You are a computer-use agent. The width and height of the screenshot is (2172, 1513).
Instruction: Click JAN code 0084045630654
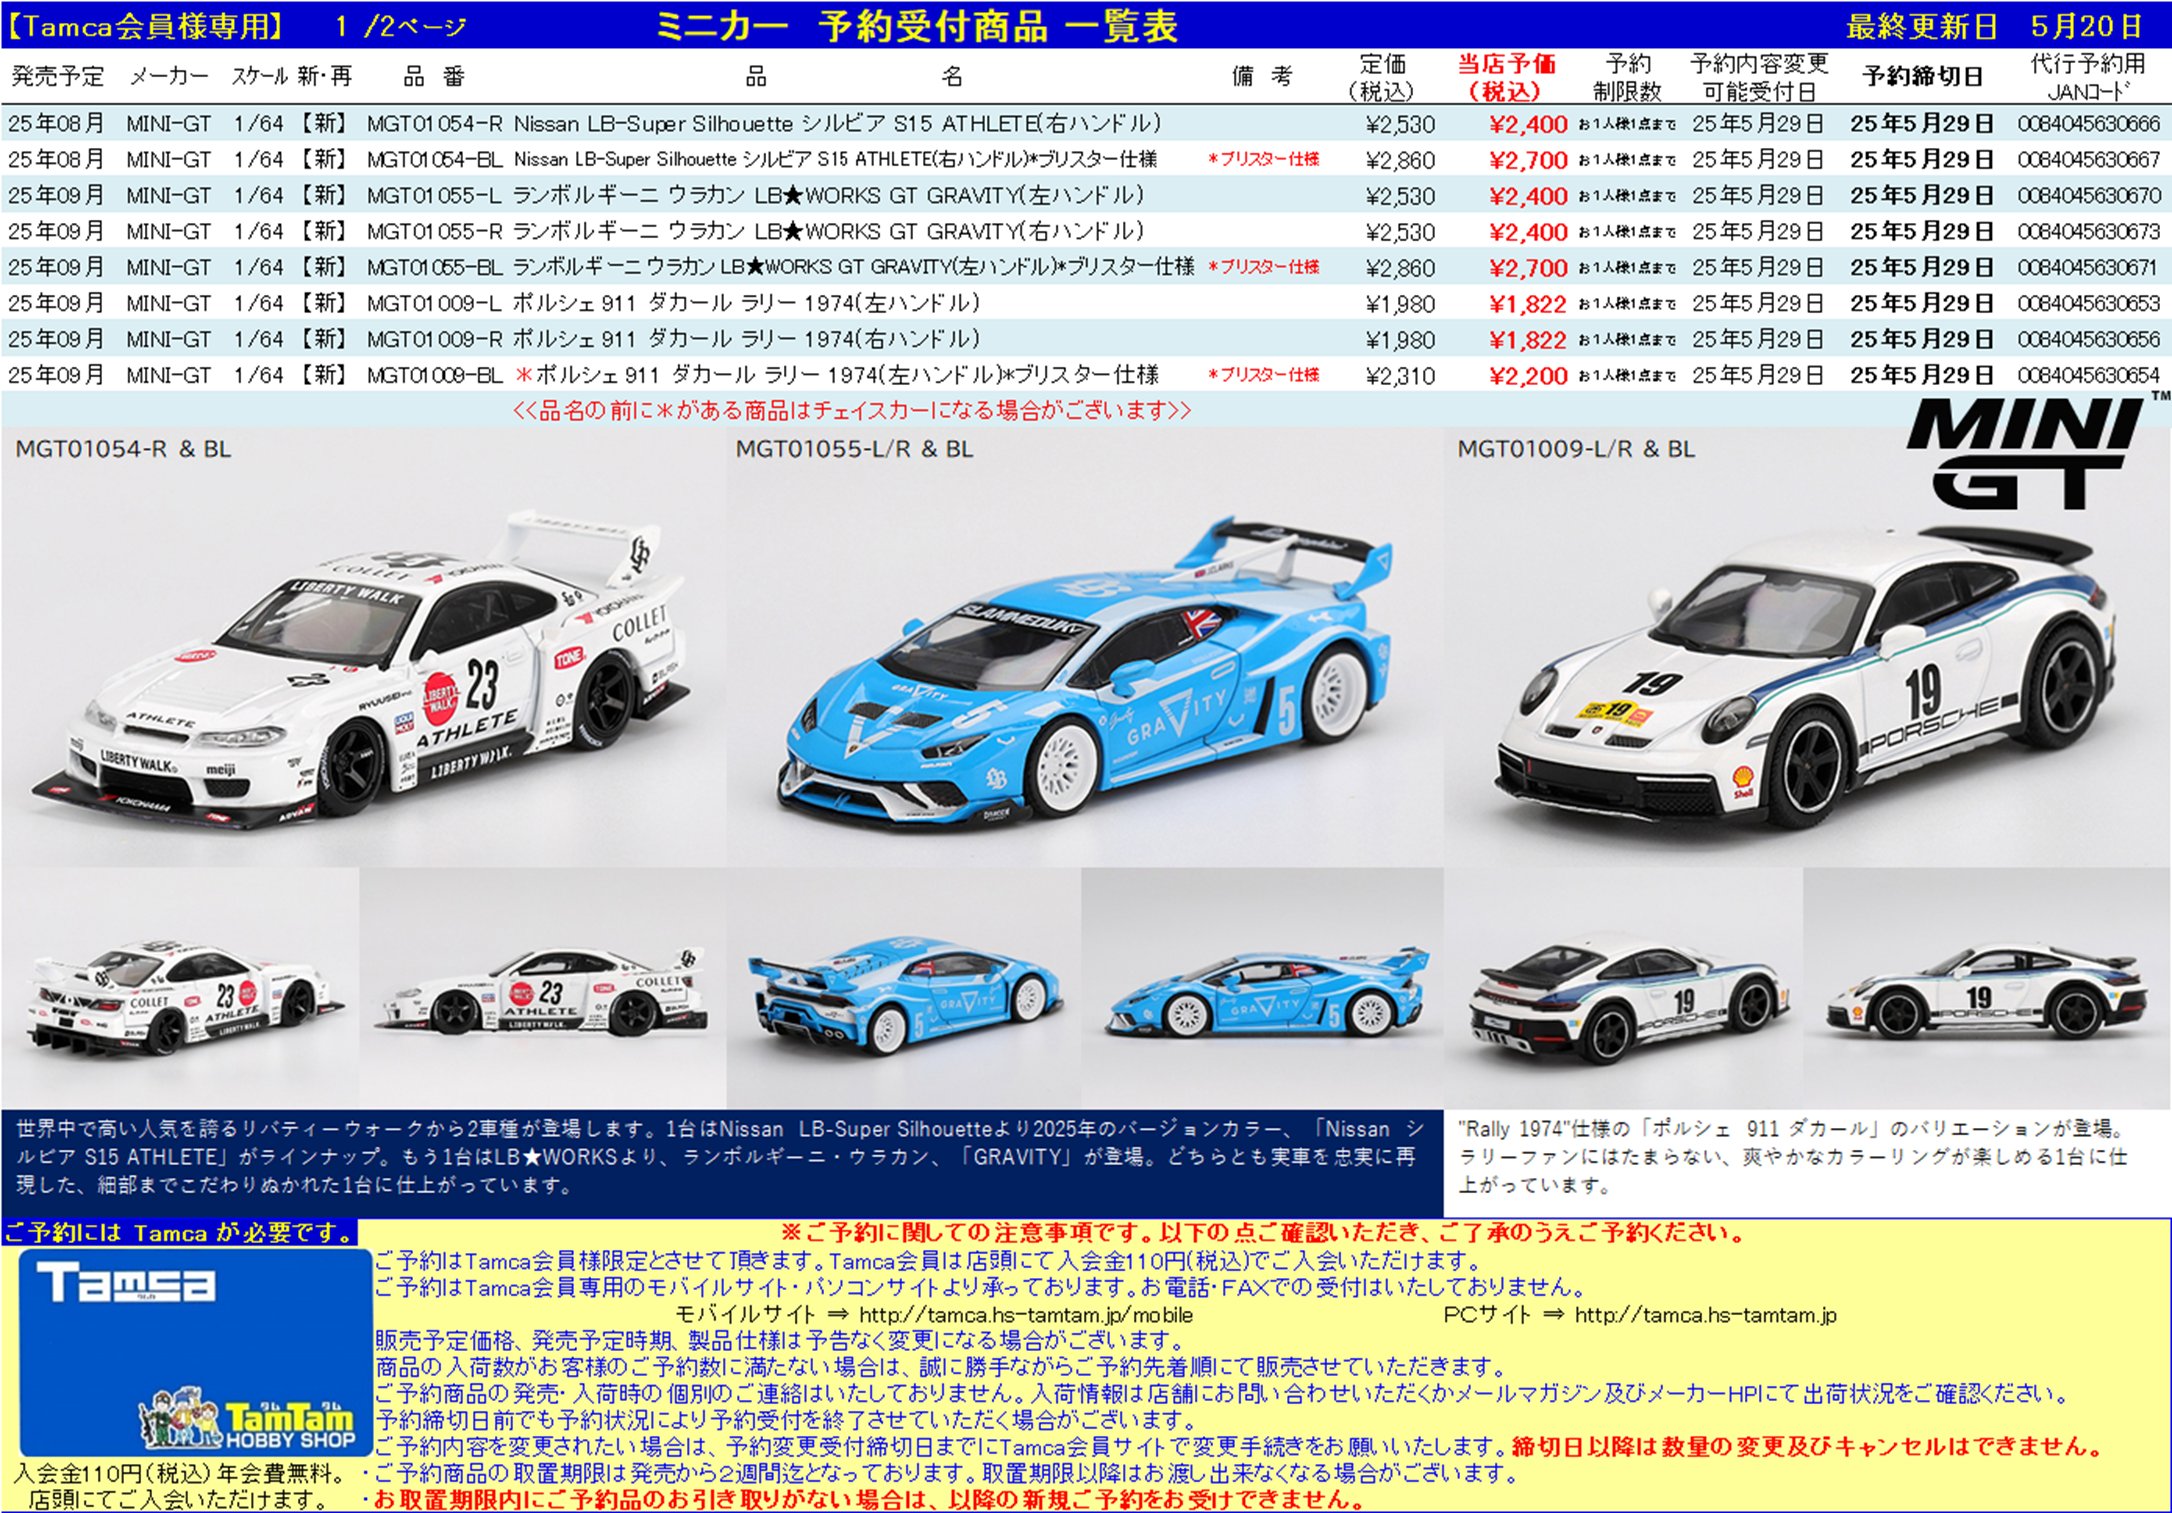click(x=2089, y=376)
